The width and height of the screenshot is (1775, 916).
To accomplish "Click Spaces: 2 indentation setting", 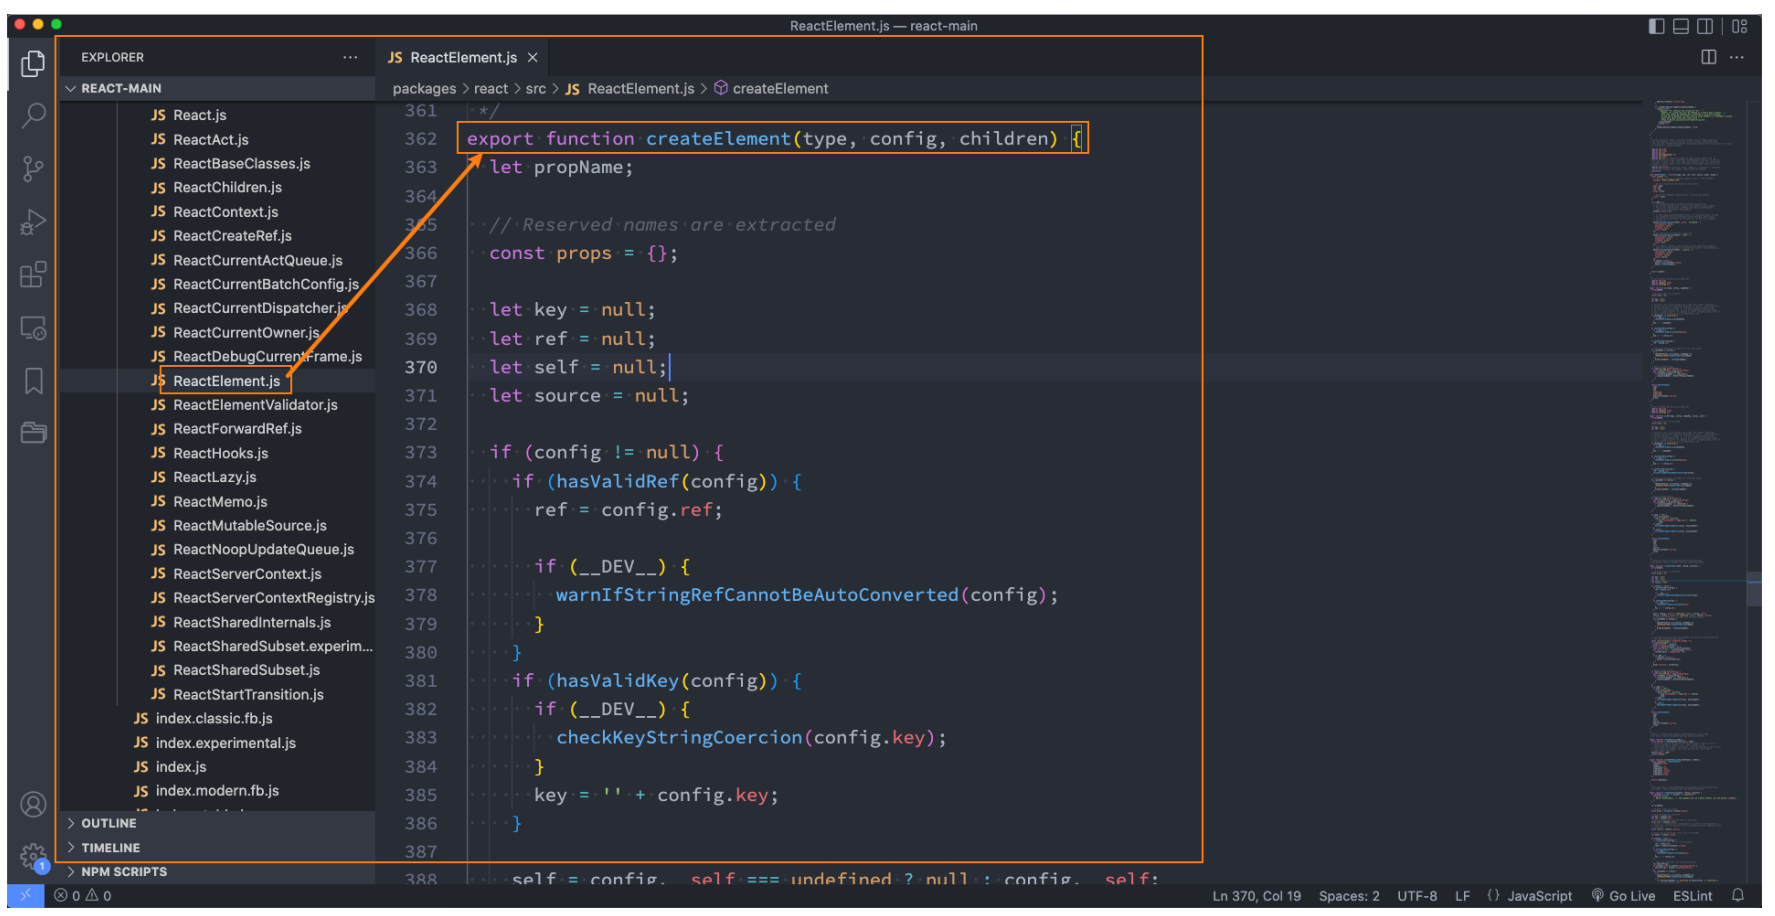I will coord(1349,896).
